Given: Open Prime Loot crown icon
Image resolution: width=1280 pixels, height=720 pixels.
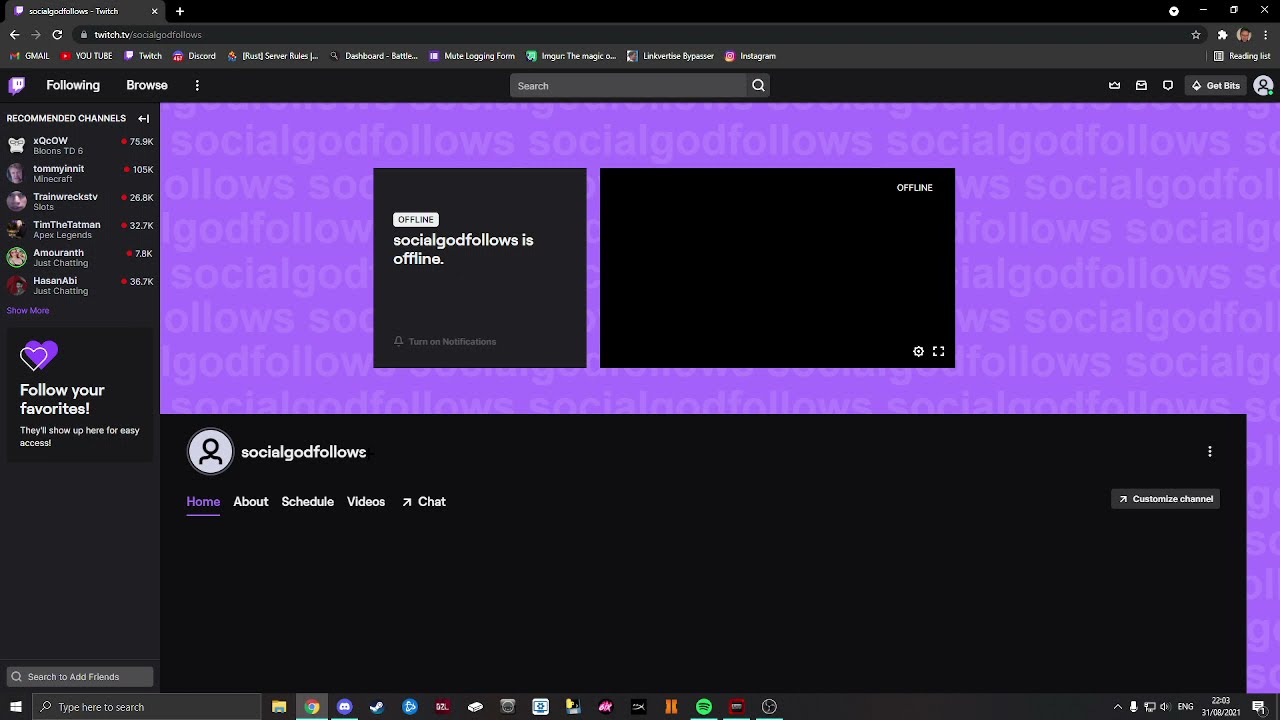Looking at the screenshot, I should [x=1114, y=86].
